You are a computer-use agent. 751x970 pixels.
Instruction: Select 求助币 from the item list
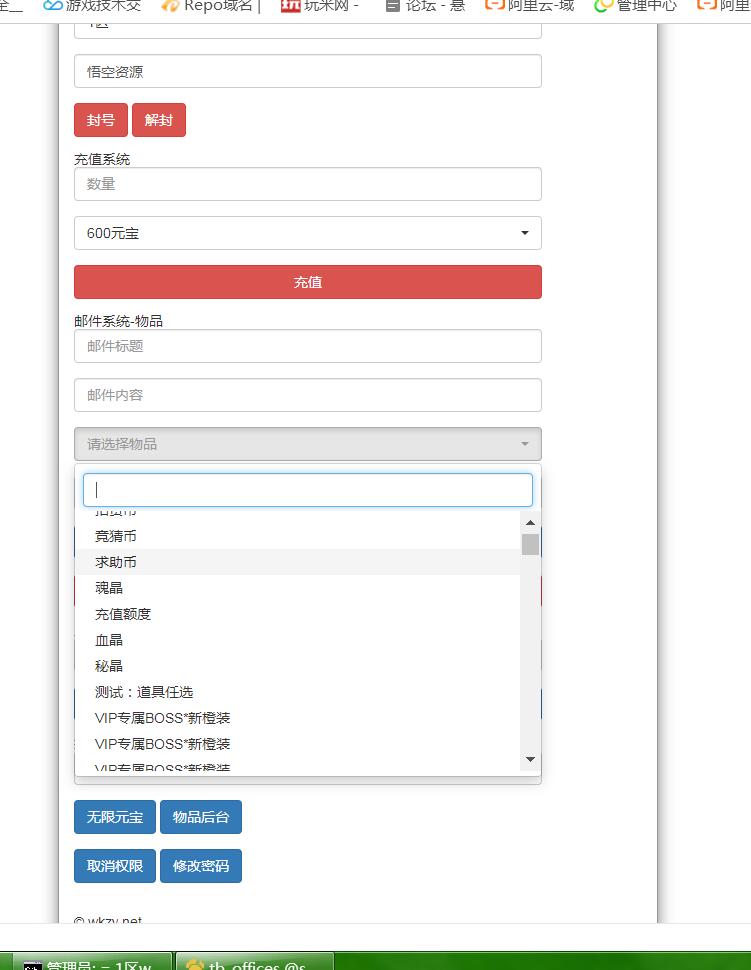tap(116, 562)
